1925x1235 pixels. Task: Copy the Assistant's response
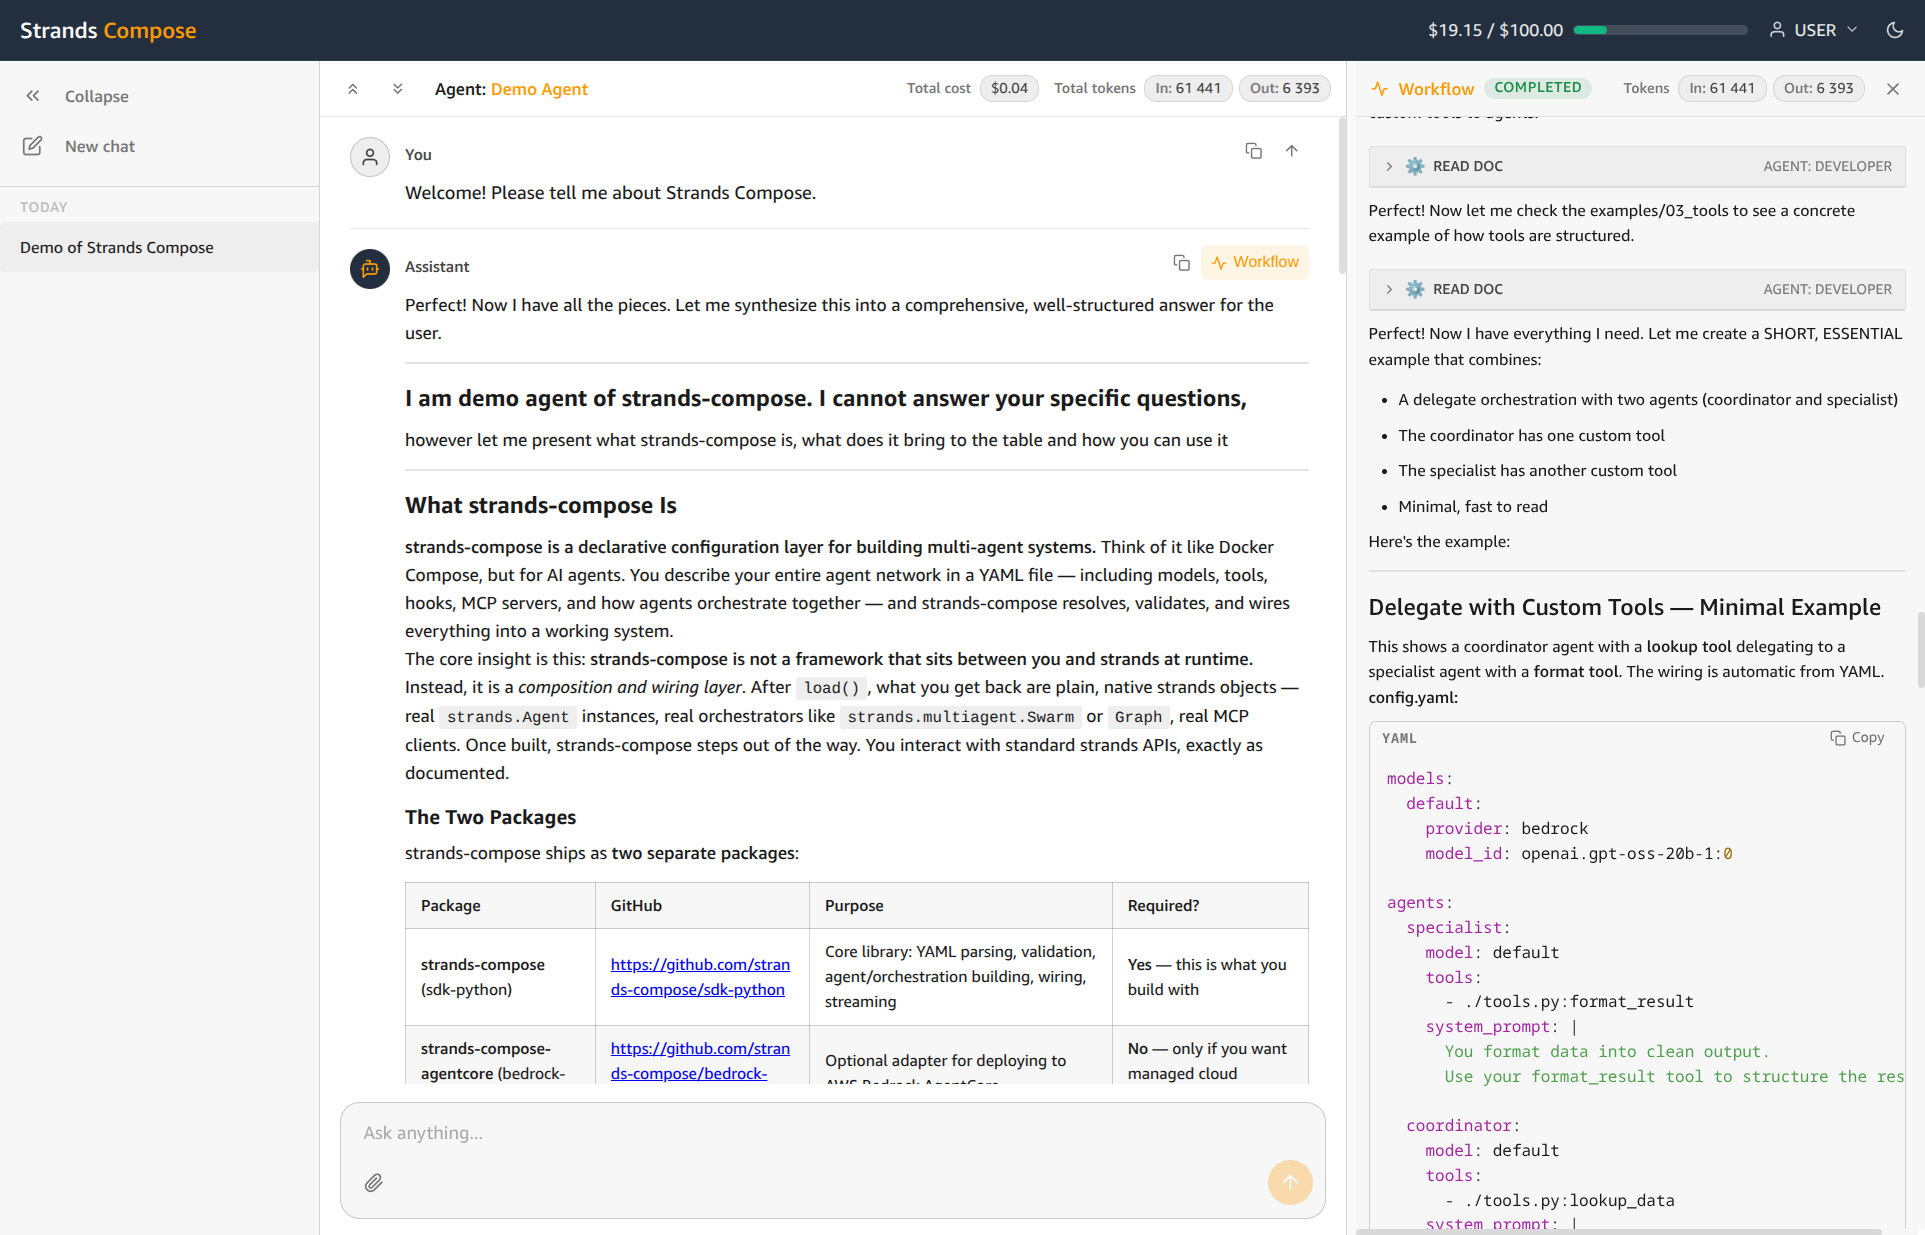click(x=1181, y=262)
